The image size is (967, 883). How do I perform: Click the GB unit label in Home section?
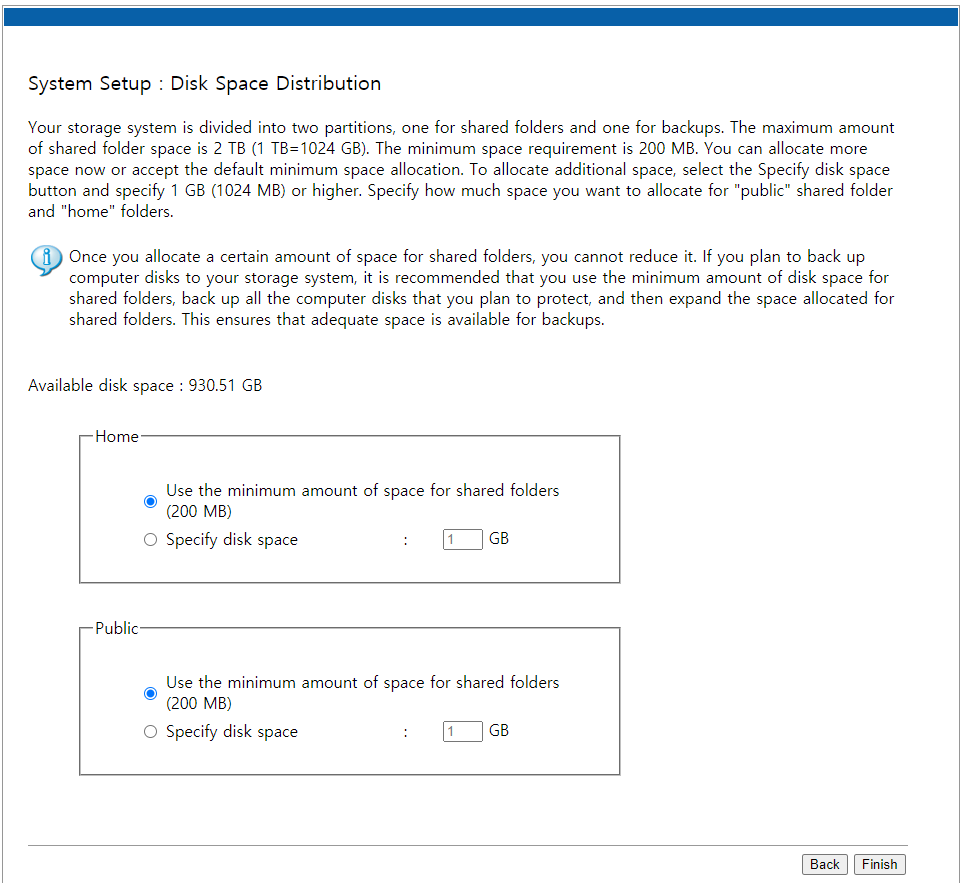pos(499,538)
